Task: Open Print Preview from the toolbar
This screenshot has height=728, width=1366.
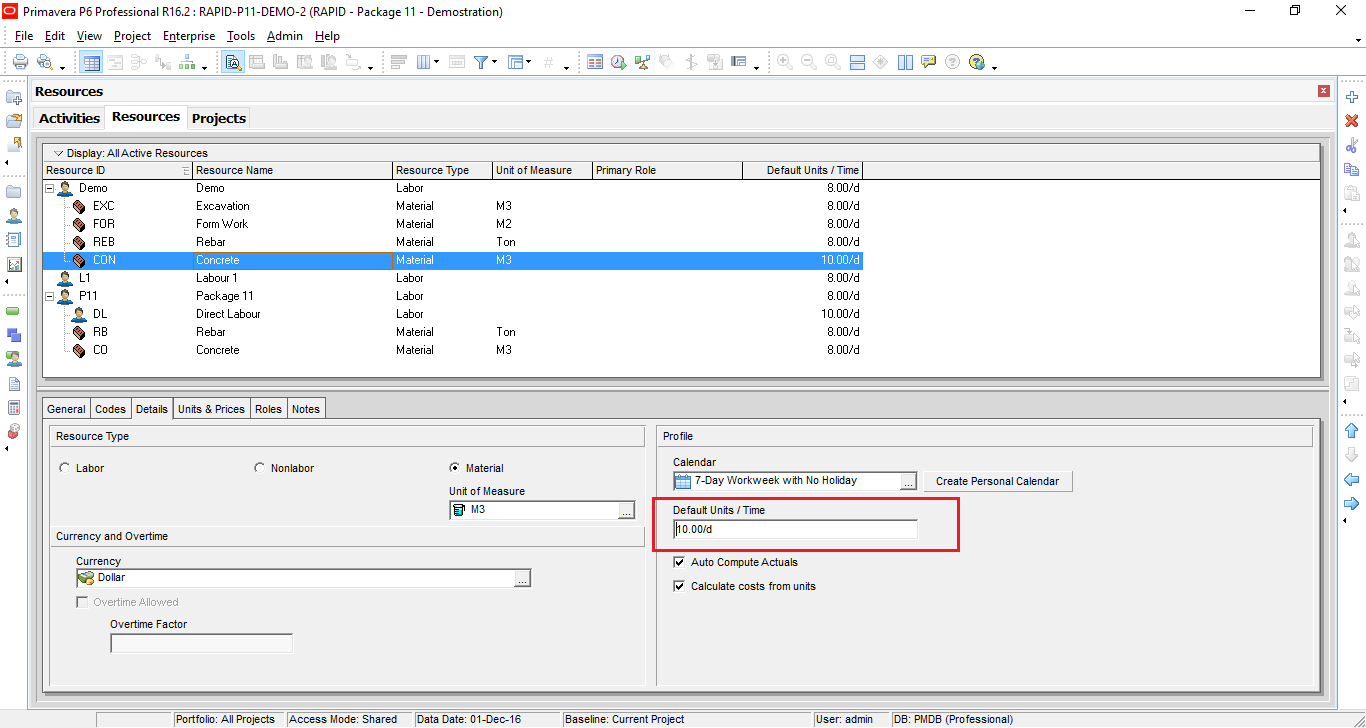Action: pos(46,61)
